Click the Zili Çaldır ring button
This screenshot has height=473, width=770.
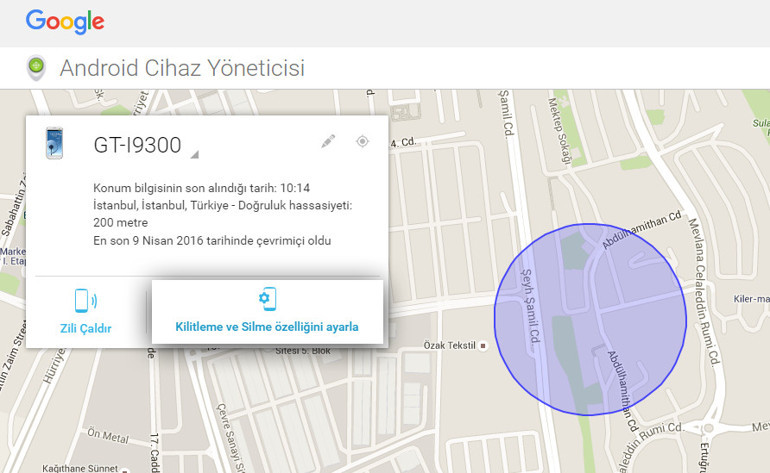(86, 312)
